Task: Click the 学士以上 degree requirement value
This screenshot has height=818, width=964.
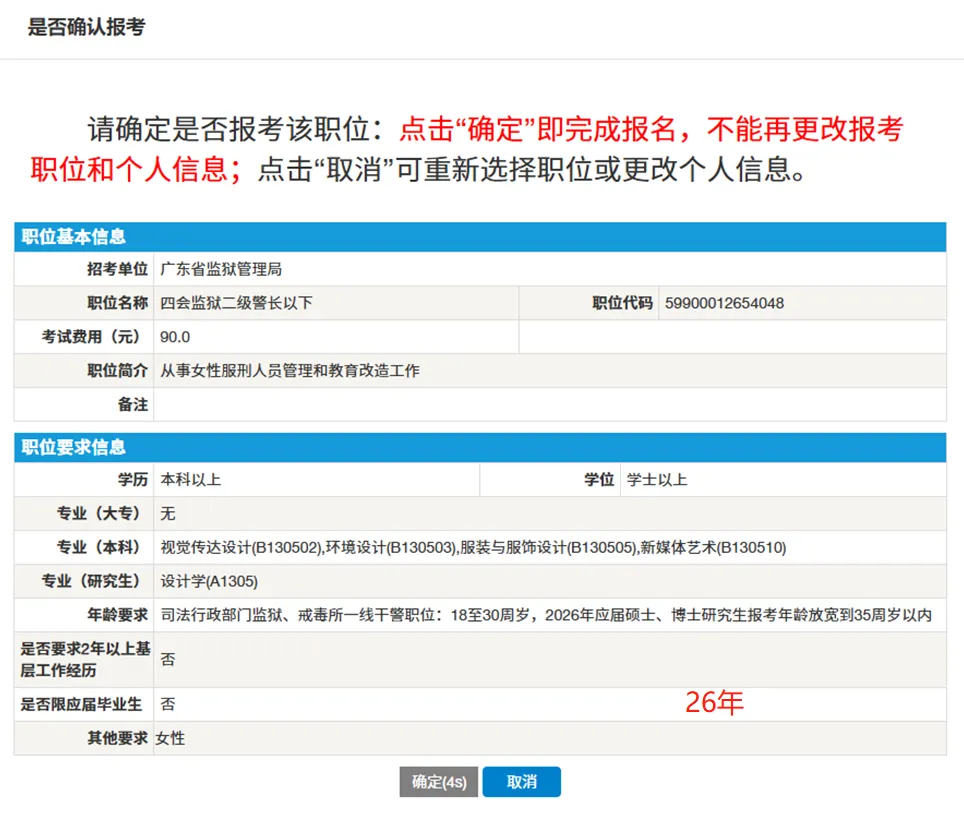Action: (657, 480)
